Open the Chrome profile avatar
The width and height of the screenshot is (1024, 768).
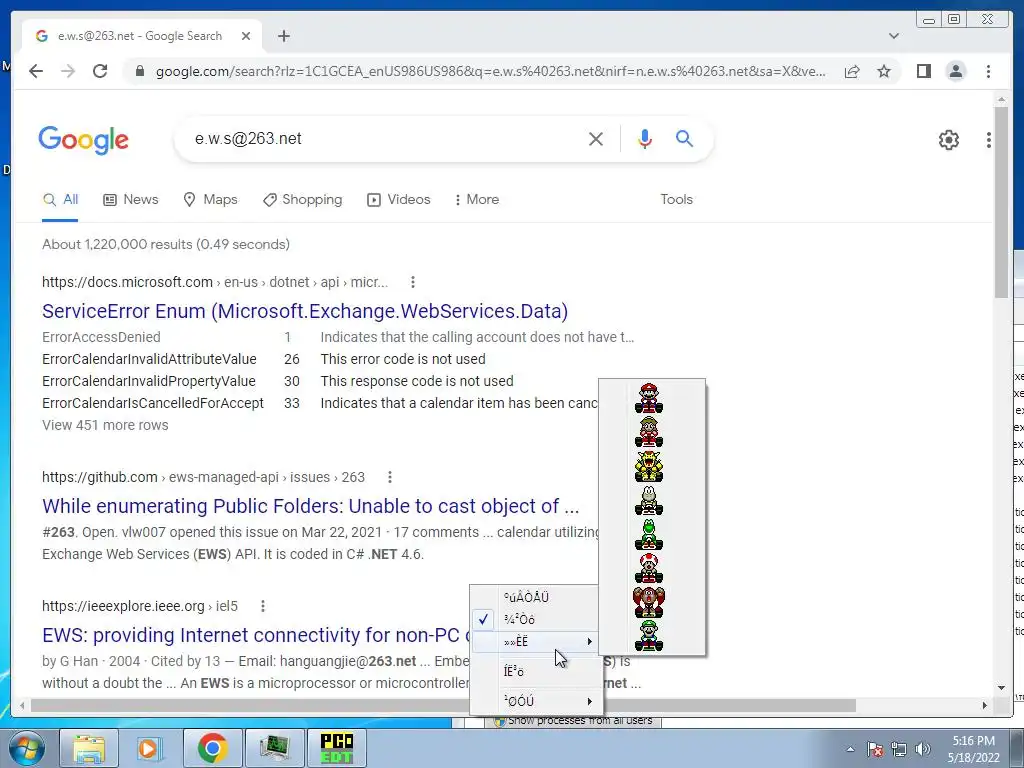pyautogui.click(x=955, y=71)
